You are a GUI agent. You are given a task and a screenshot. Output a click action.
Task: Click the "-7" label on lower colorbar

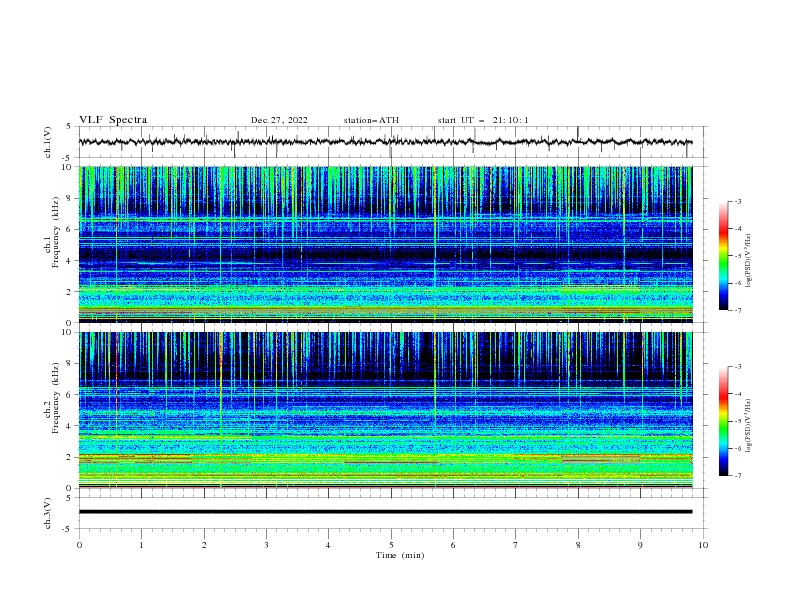coord(737,476)
